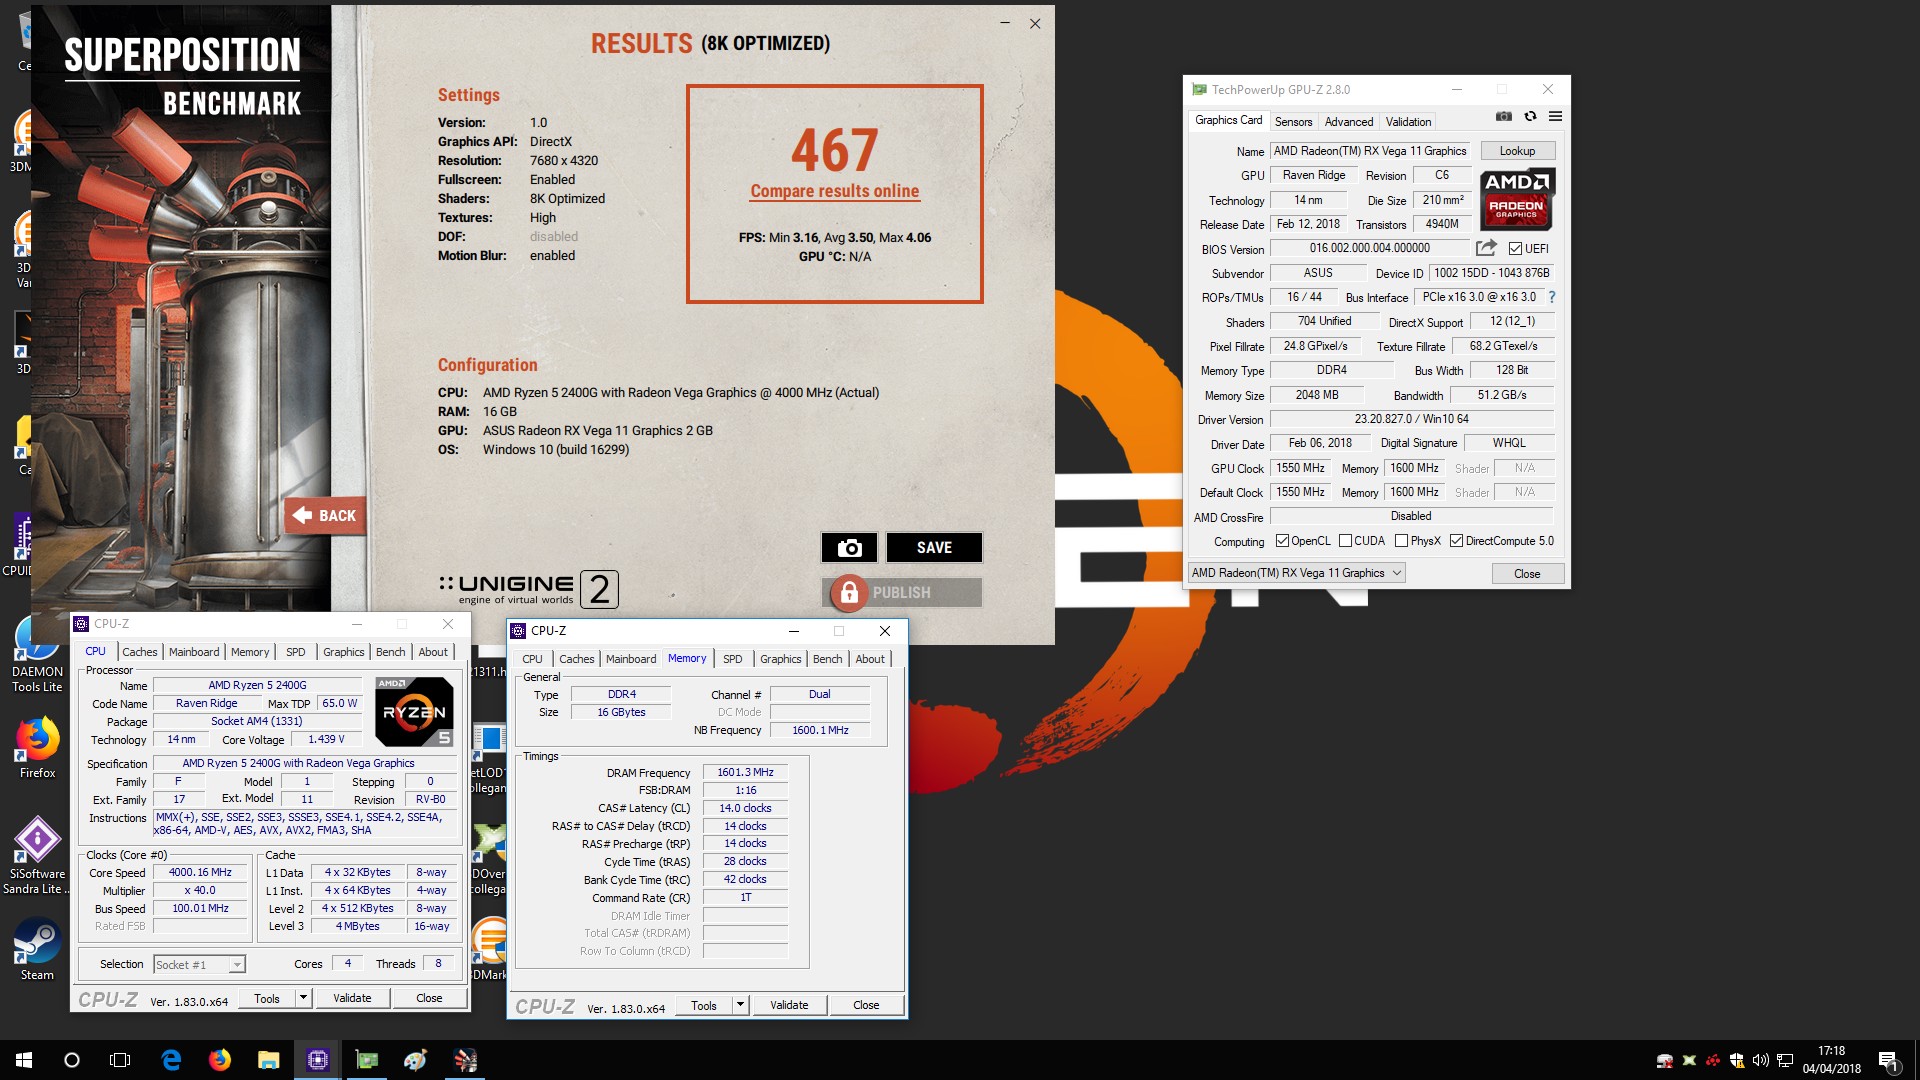
Task: Click the Superposition screenshot camera button
Action: coord(849,548)
